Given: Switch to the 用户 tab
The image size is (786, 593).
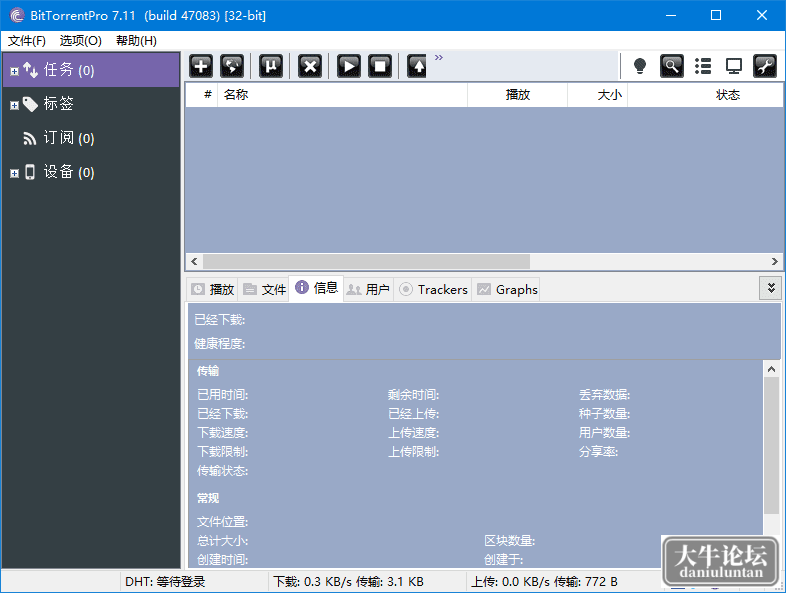Looking at the screenshot, I should [368, 289].
